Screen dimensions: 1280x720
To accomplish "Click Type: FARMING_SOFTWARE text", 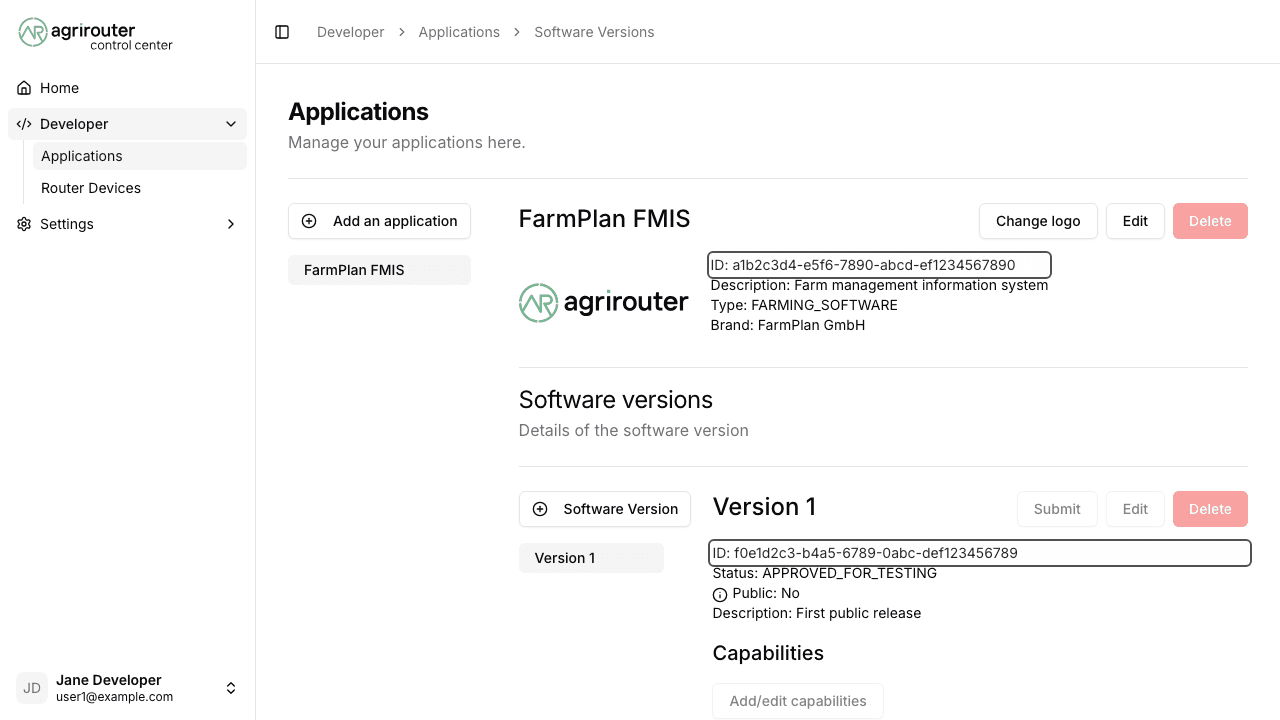I will [x=804, y=305].
